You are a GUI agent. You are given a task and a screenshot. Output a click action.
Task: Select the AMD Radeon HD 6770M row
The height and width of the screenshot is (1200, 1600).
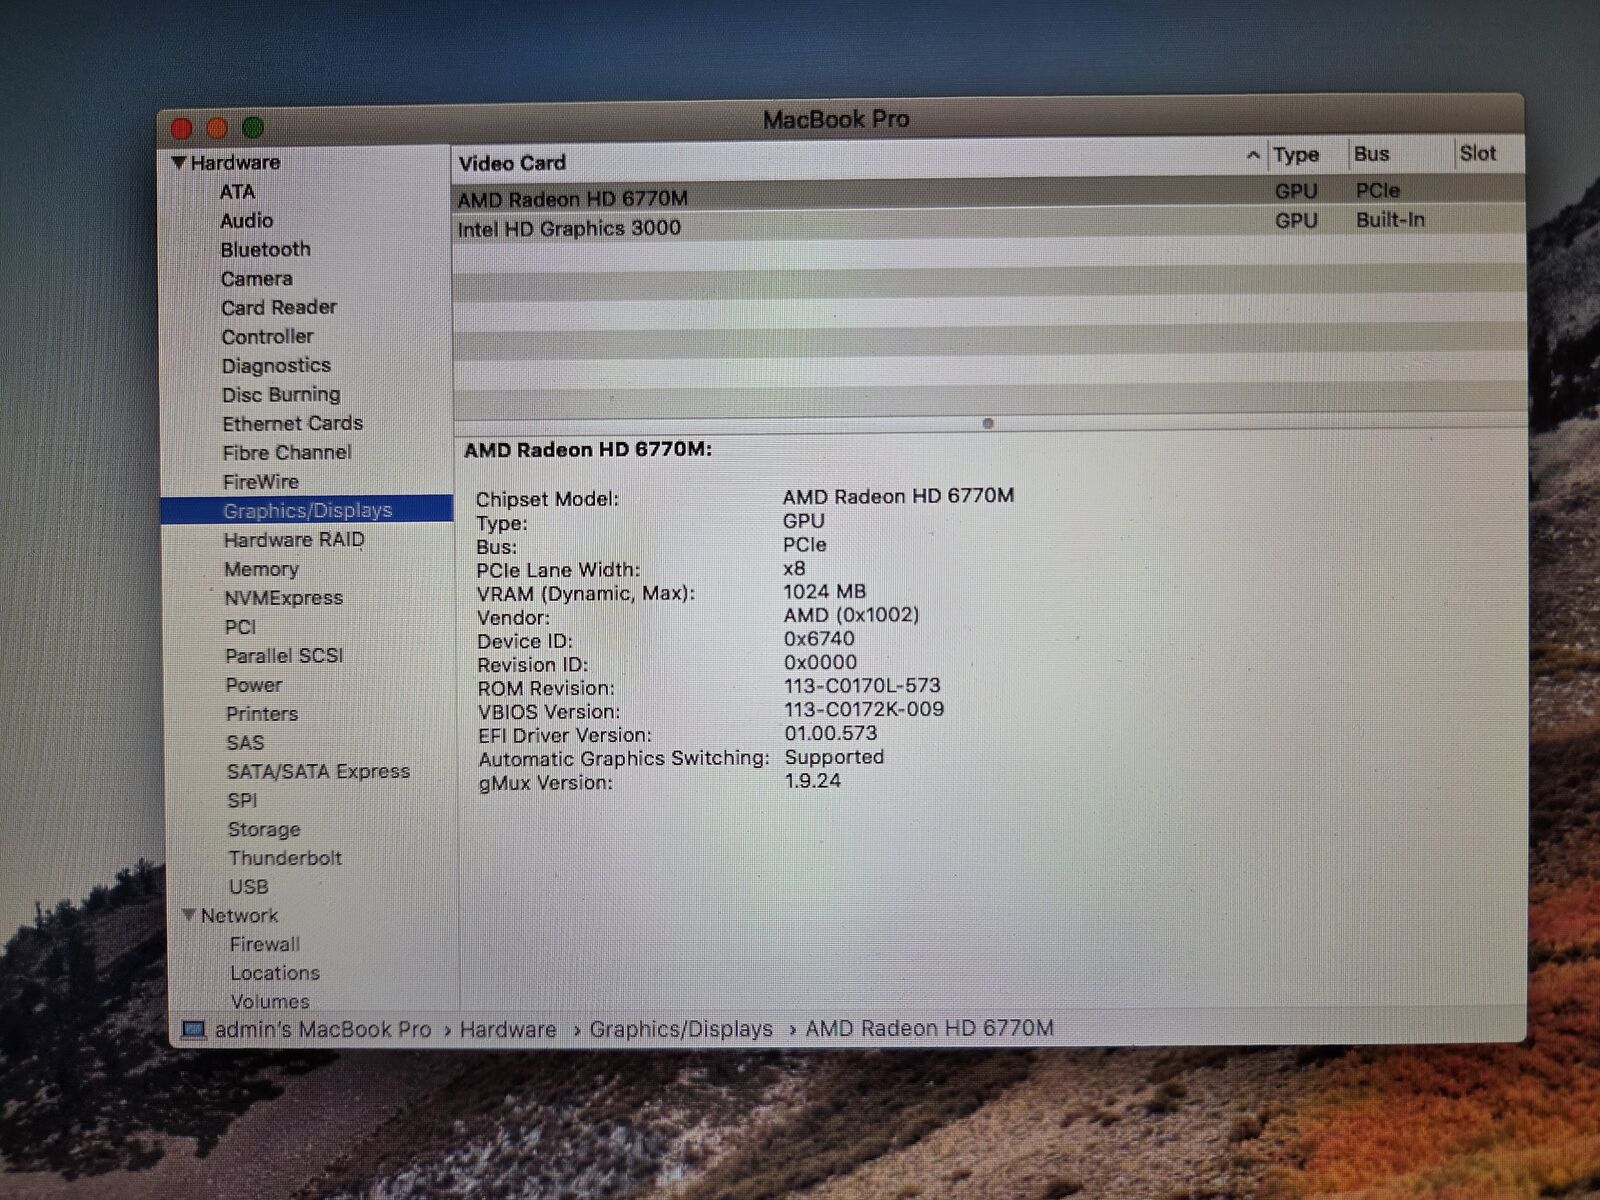(x=573, y=199)
